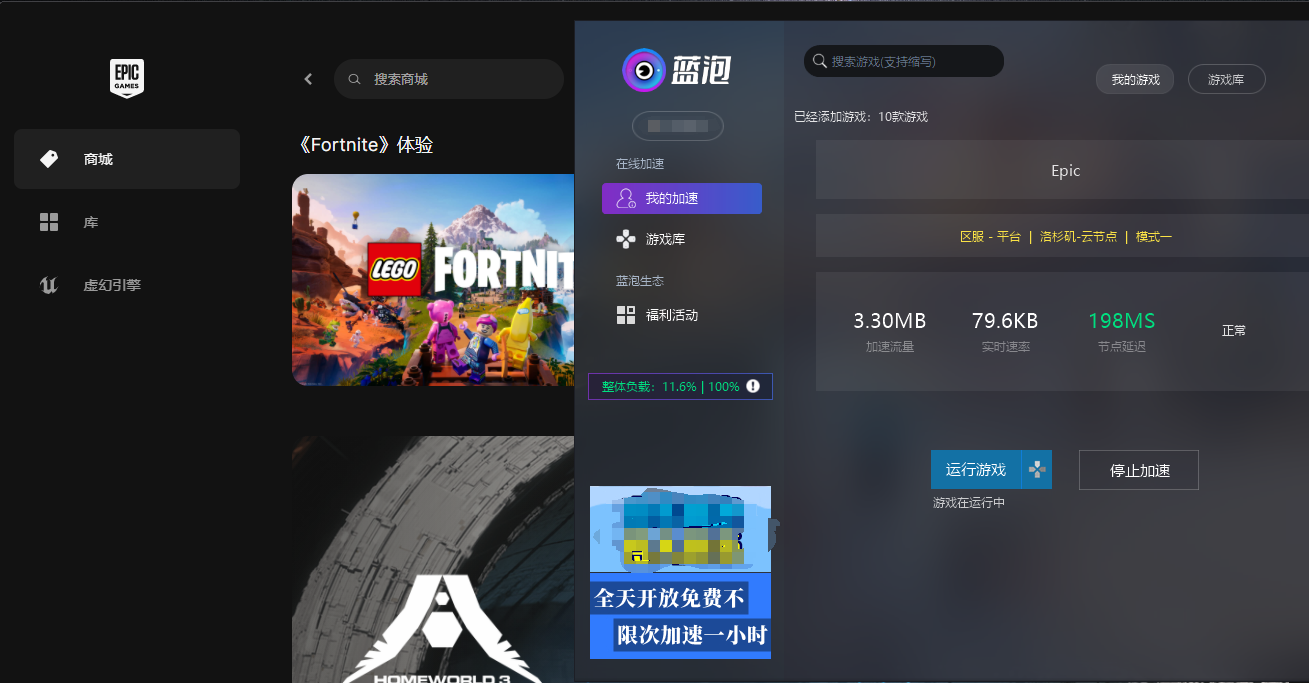
Task: Open the Homeworld 3 thumbnail
Action: 433,559
